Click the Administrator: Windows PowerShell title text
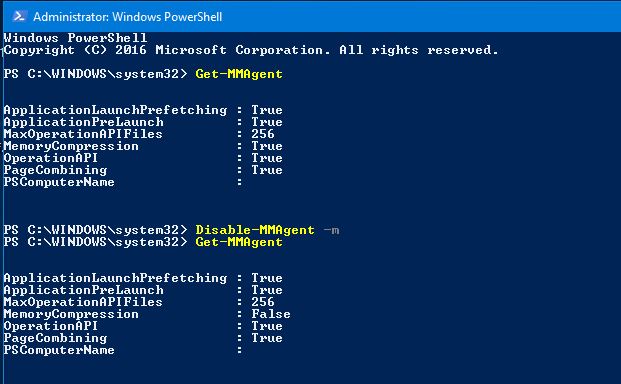This screenshot has width=621, height=384. point(128,17)
